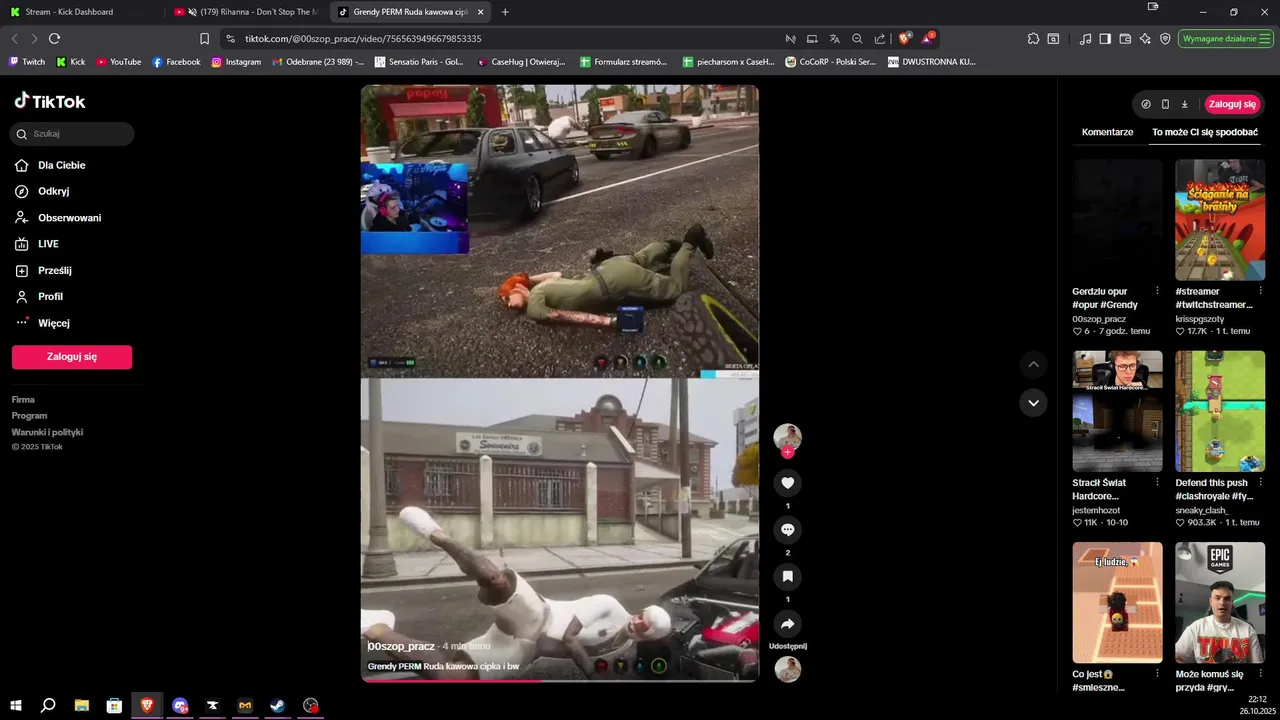Open the CaseHug bookmark
Screen dimensions: 1280x720
pyautogui.click(x=521, y=61)
